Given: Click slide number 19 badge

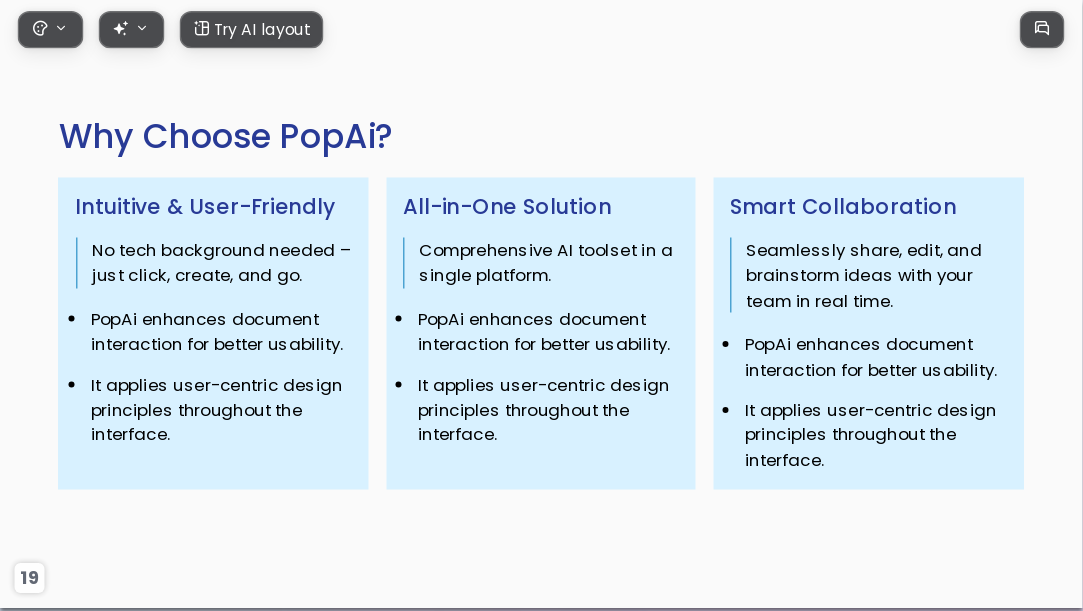Looking at the screenshot, I should pos(29,577).
